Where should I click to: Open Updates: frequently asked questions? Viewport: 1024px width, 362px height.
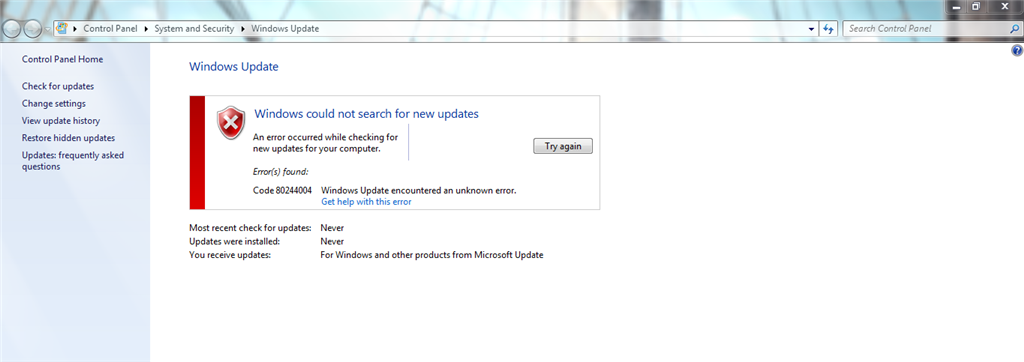tap(72, 161)
